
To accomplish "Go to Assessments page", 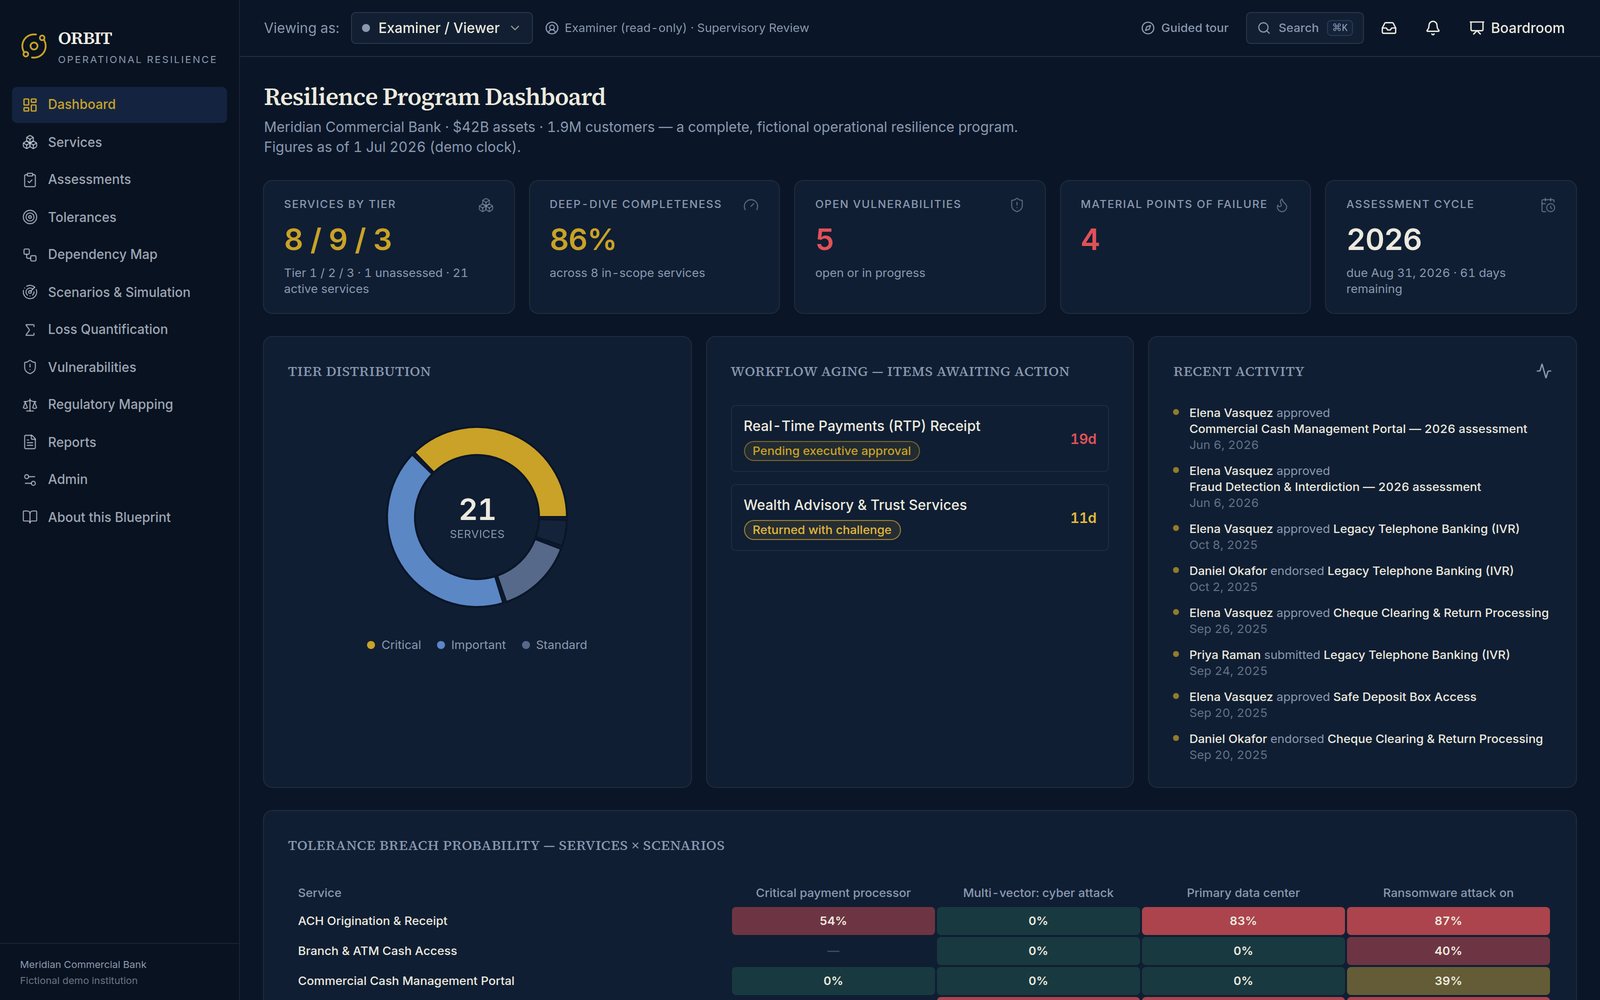I will pos(119,180).
